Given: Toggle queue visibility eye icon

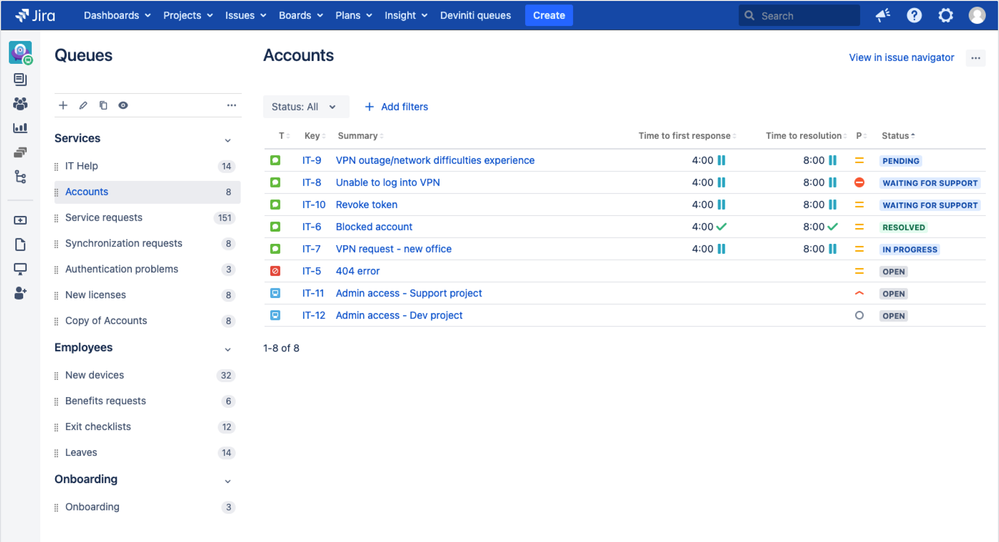Looking at the screenshot, I should coord(123,106).
